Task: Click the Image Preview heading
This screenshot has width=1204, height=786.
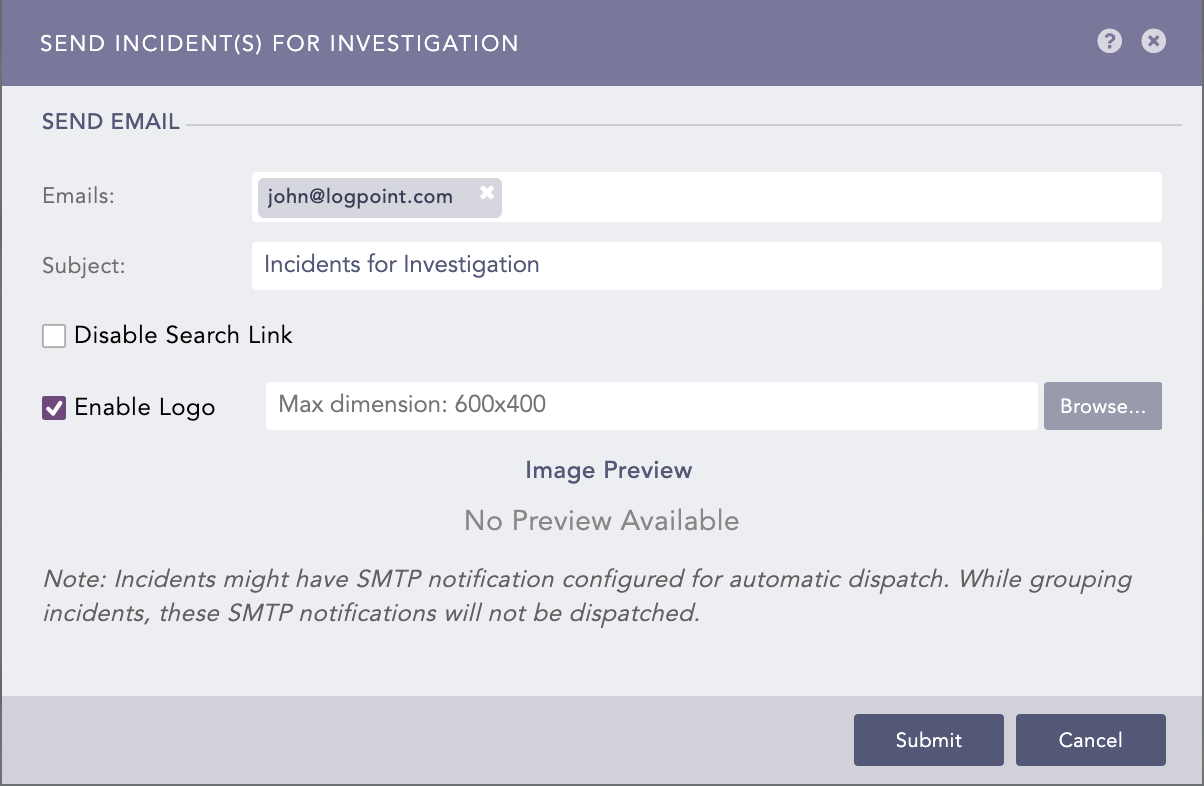Action: click(x=608, y=470)
